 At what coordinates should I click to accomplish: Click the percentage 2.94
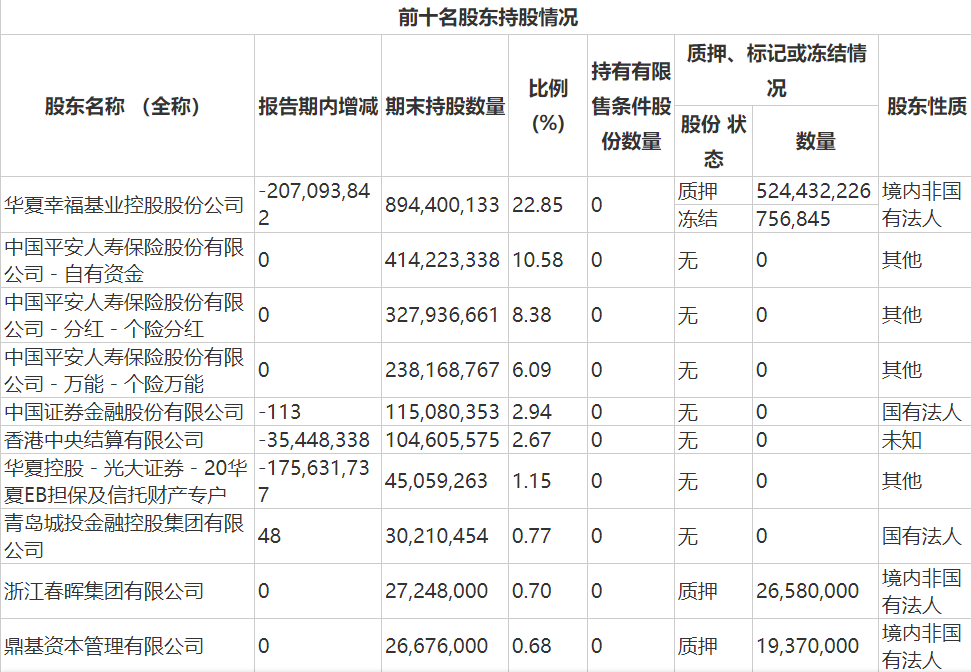point(531,412)
